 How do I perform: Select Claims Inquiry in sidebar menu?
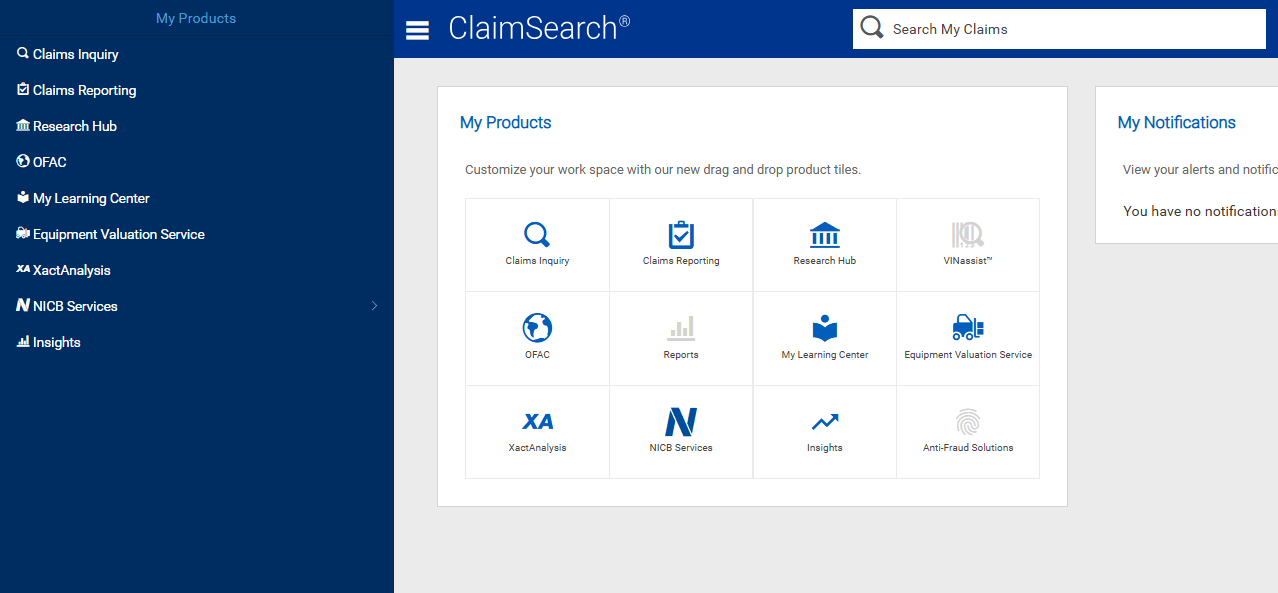pyautogui.click(x=76, y=54)
